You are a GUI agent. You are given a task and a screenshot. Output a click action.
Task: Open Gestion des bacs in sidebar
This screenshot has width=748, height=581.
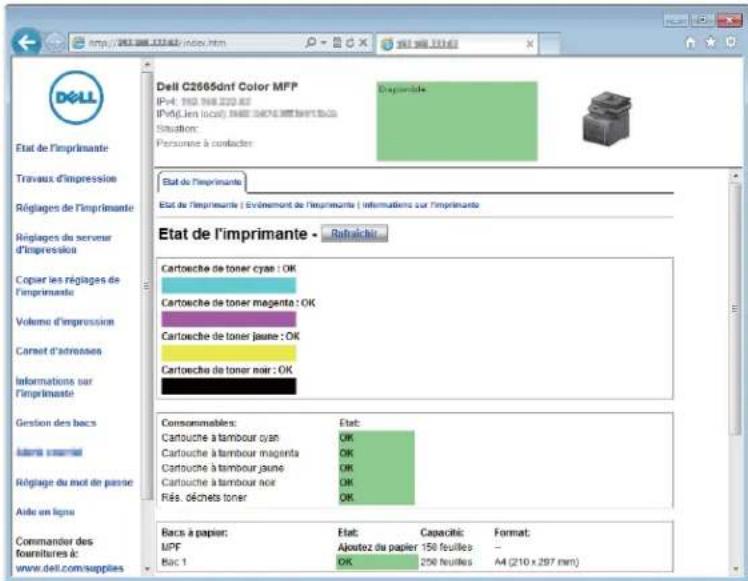(56, 423)
